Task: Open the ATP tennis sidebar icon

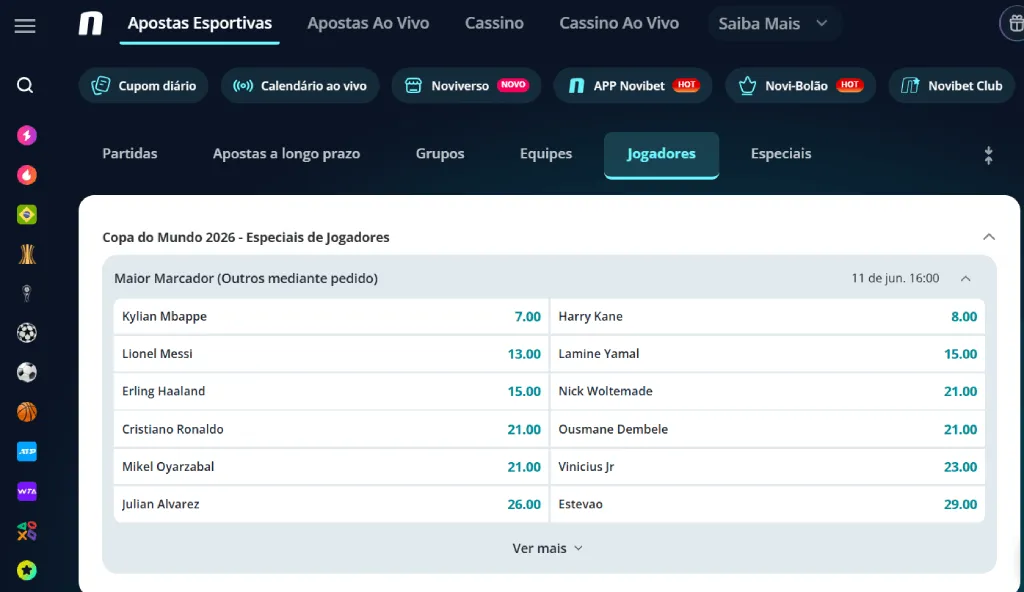Action: click(x=27, y=452)
